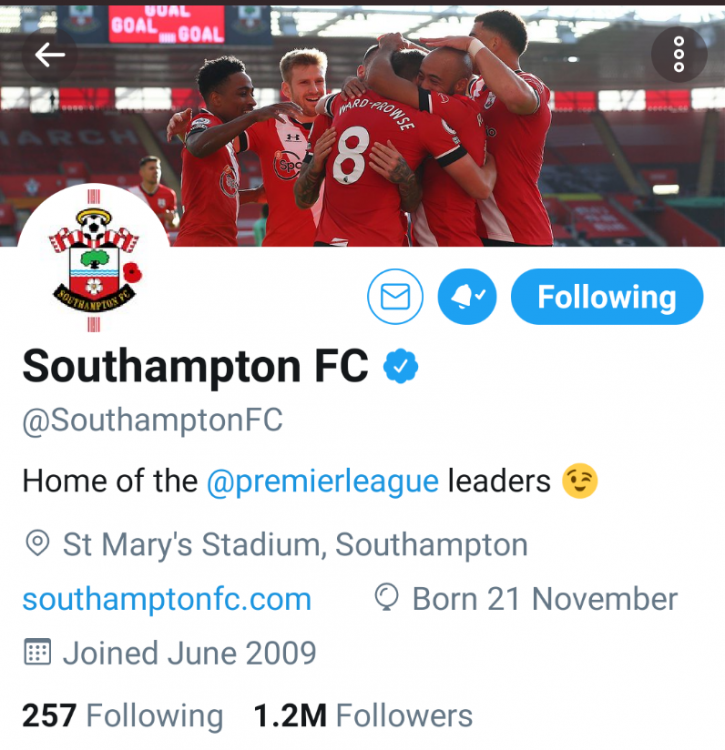This screenshot has width=725, height=750.
Task: Tap the Born 21 November text
Action: tap(545, 599)
